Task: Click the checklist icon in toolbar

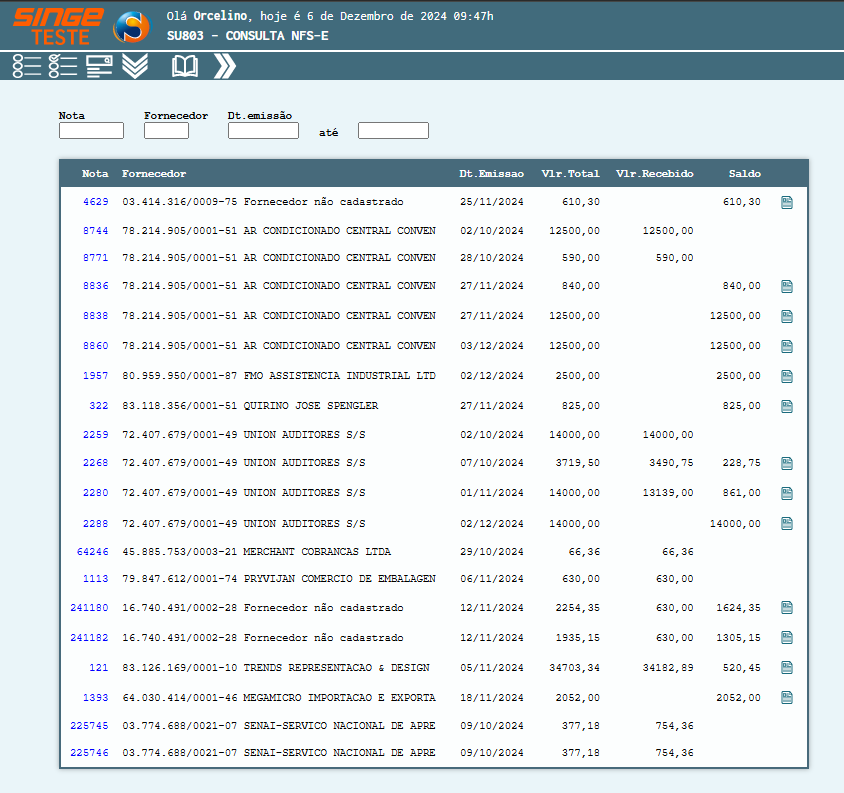Action: [63, 66]
